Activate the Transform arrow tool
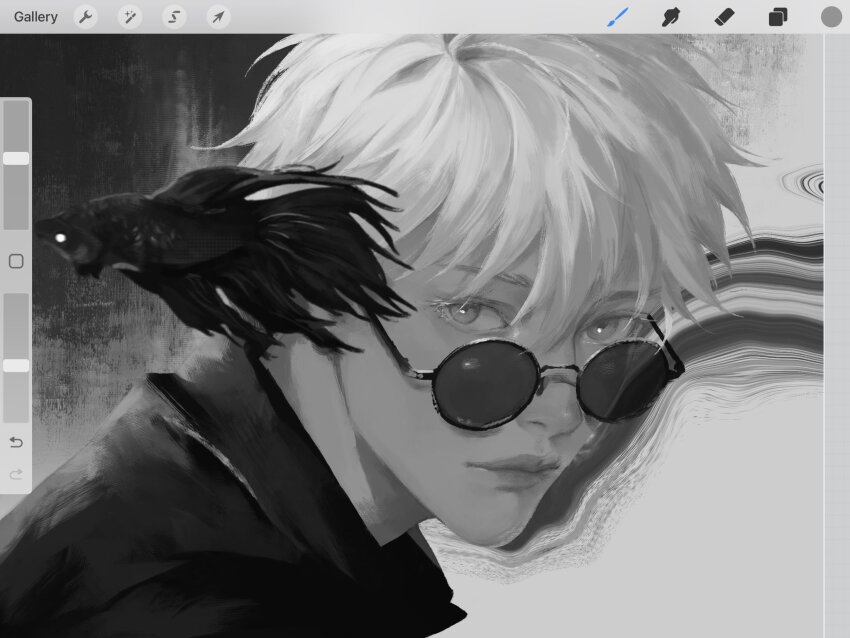The height and width of the screenshot is (638, 850). point(218,17)
